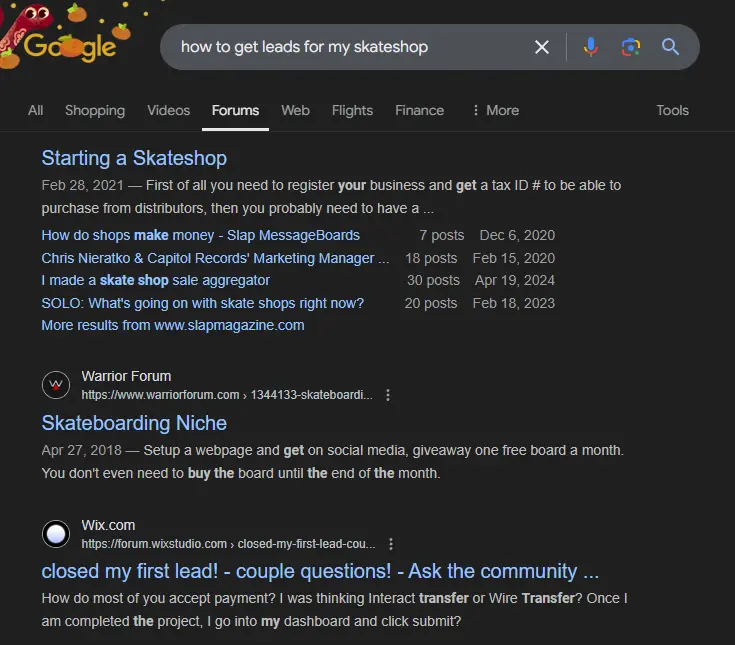This screenshot has height=645, width=735.
Task: Click the '20 posts' count text
Action: tap(431, 303)
